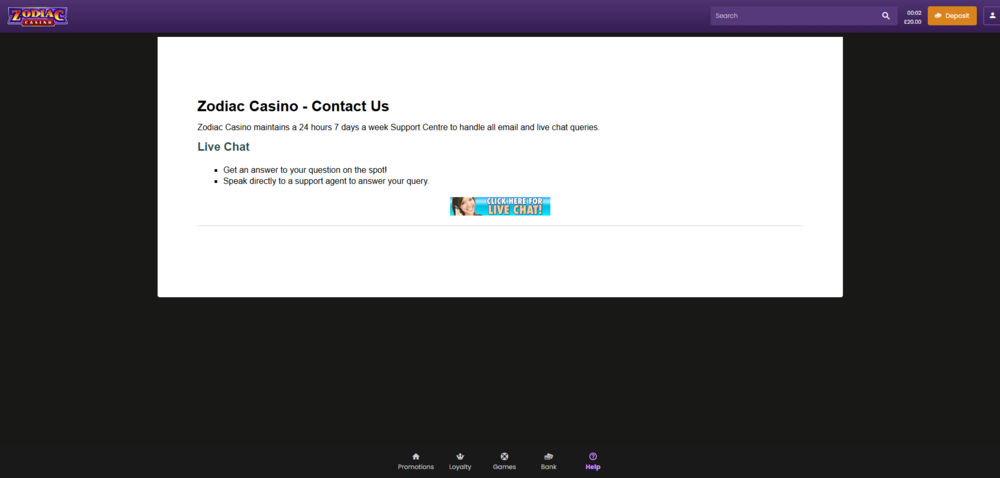The image size is (1000, 478).
Task: Open the Bank tab
Action: coord(548,461)
